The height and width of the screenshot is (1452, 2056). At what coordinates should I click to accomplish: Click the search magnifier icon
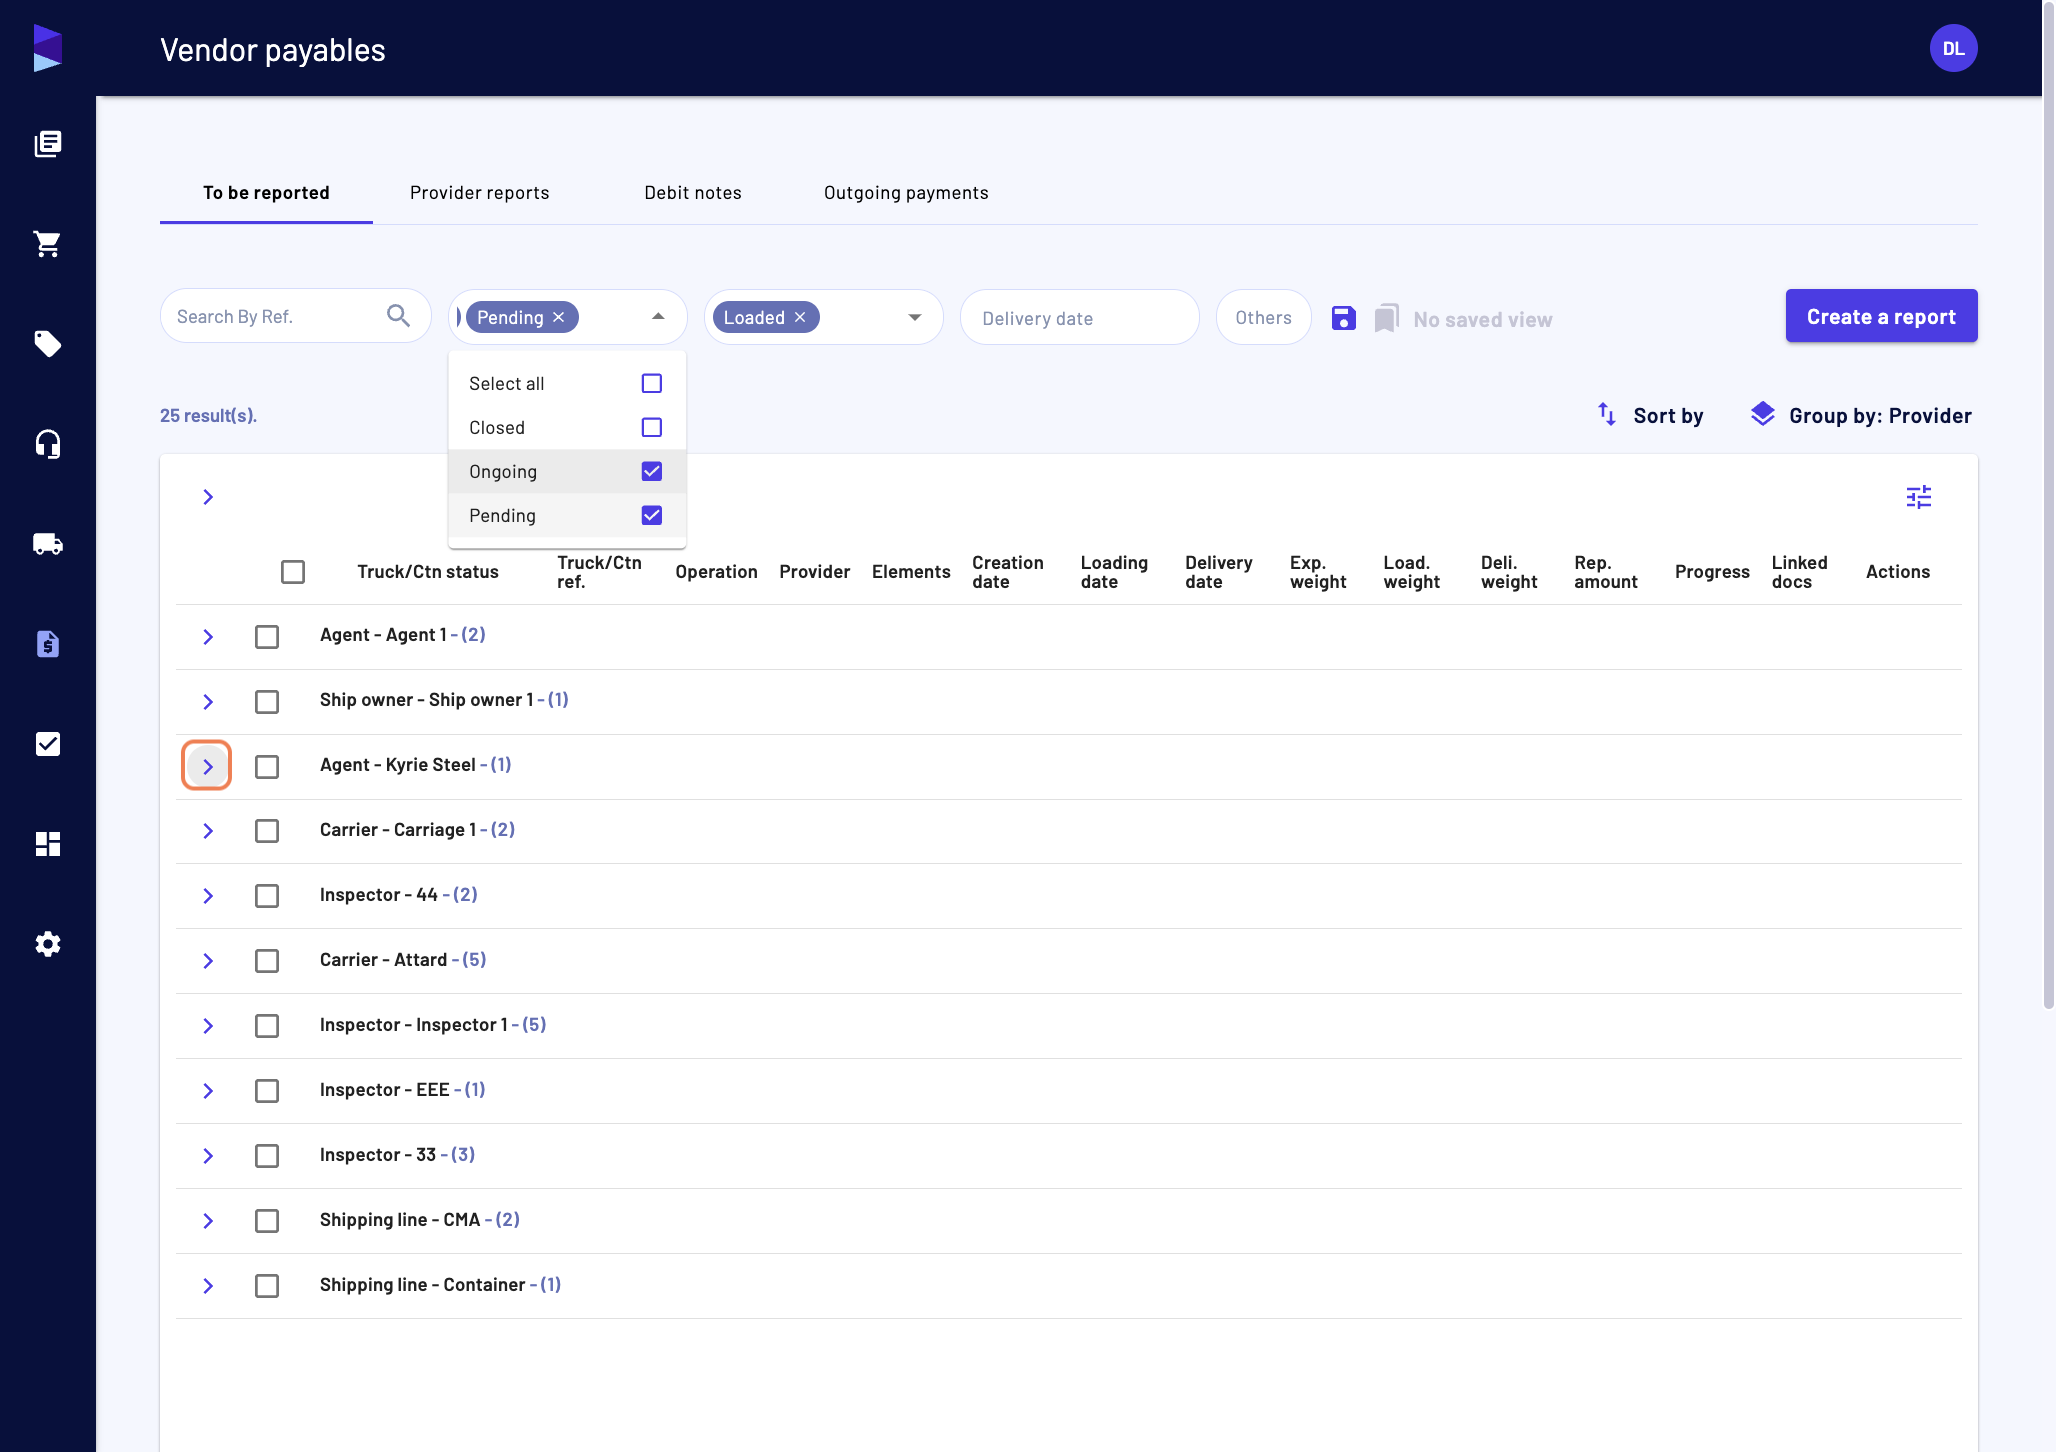398,316
